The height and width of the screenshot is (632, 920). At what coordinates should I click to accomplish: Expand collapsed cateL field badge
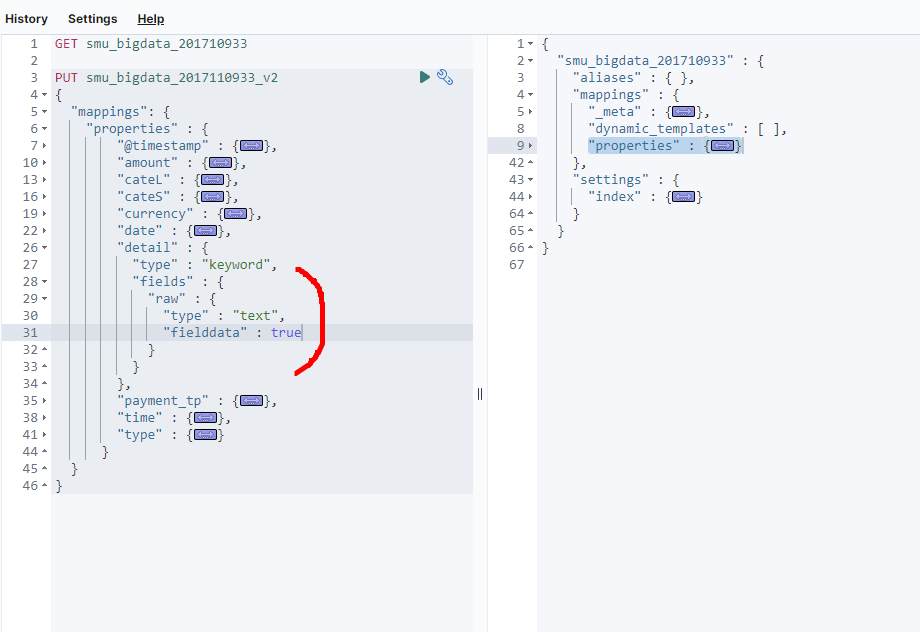213,180
